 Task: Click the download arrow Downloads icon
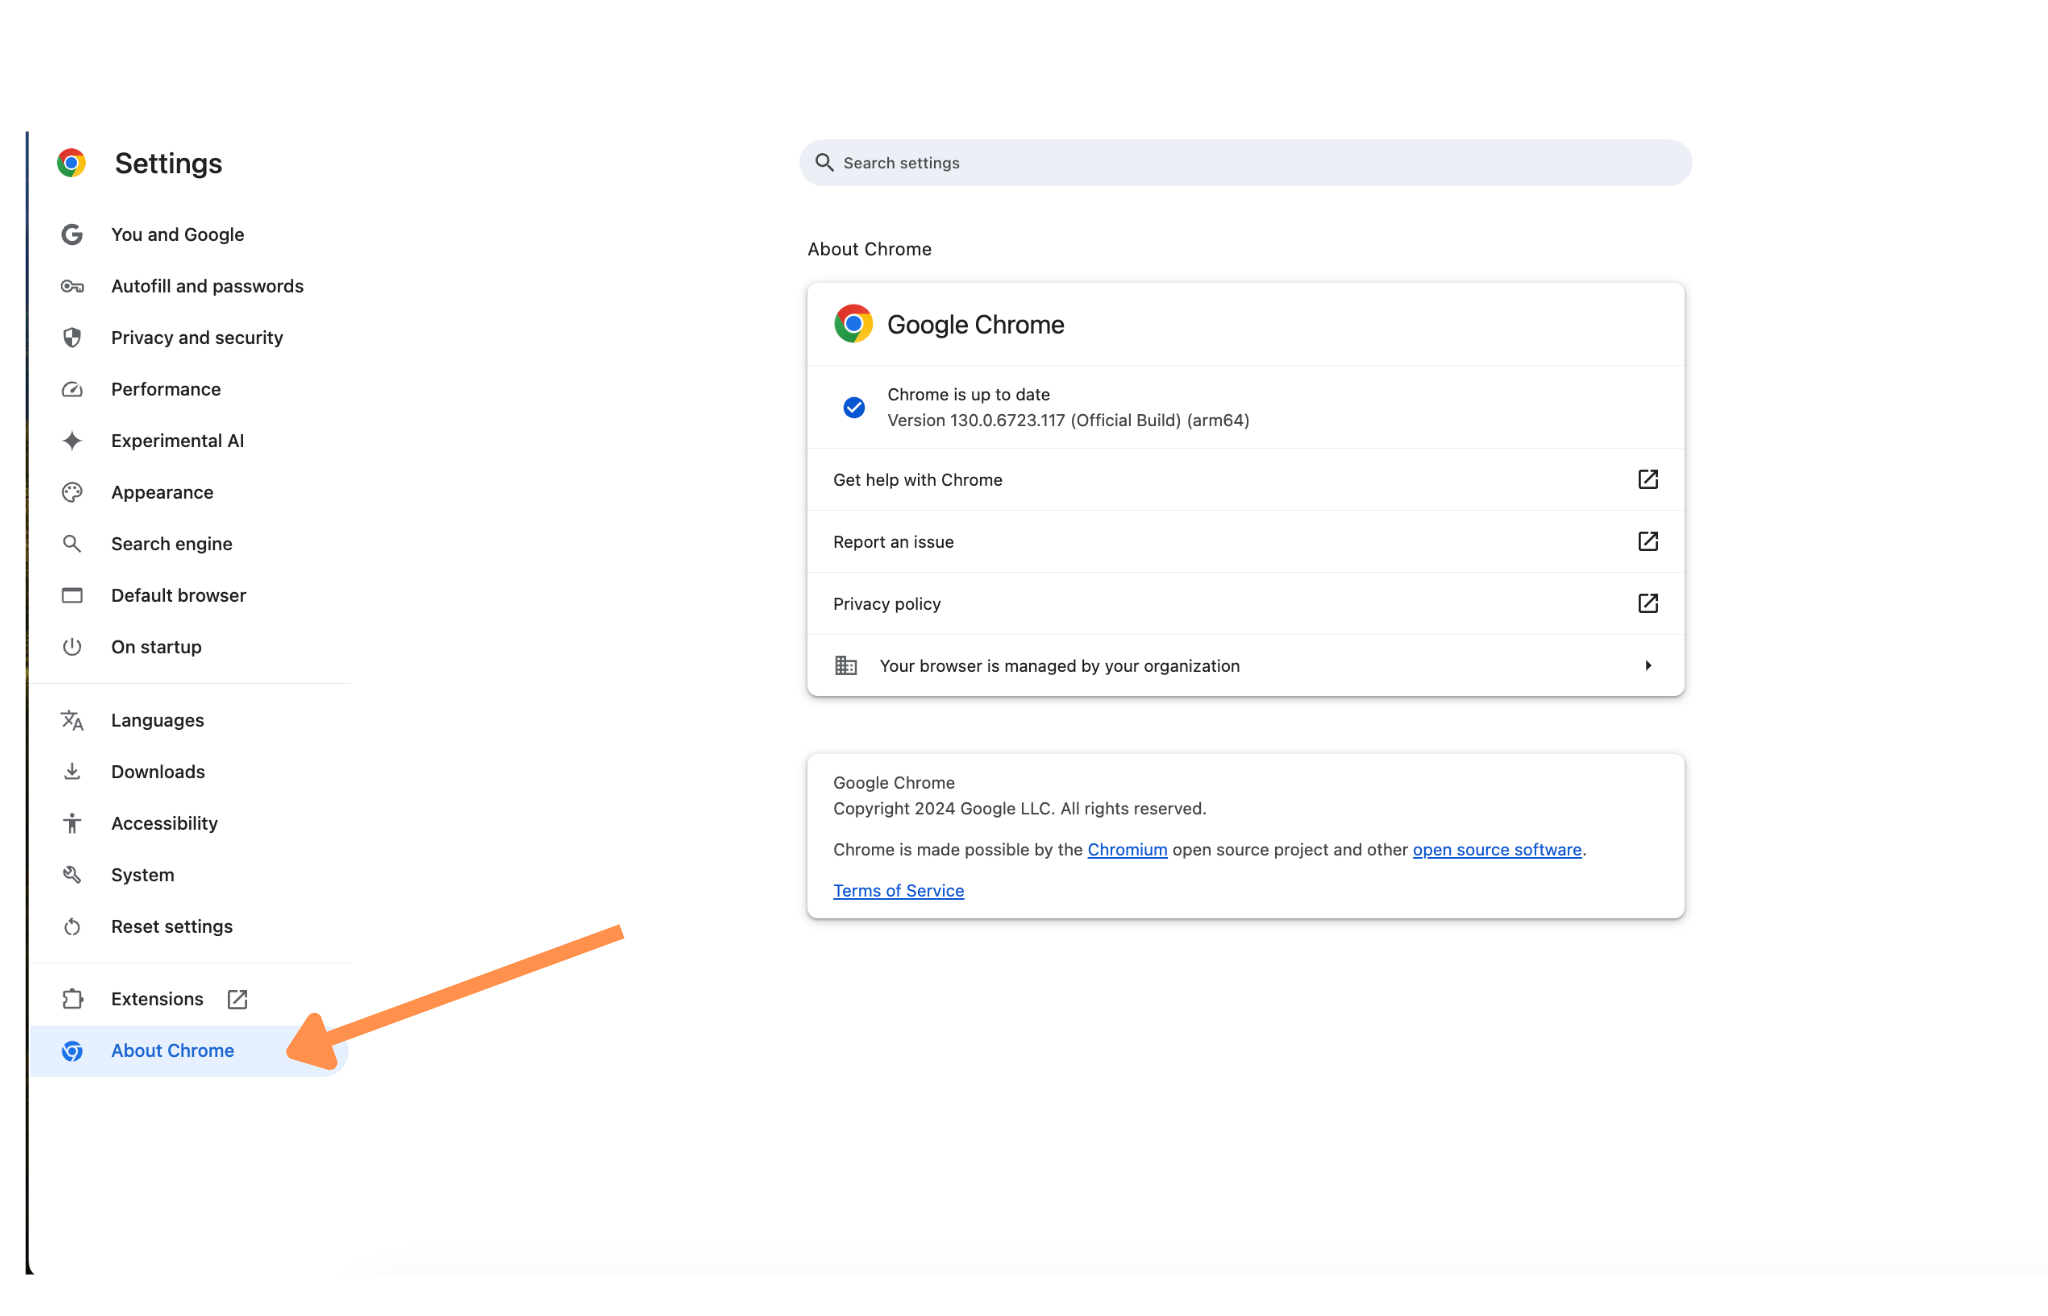[x=72, y=772]
